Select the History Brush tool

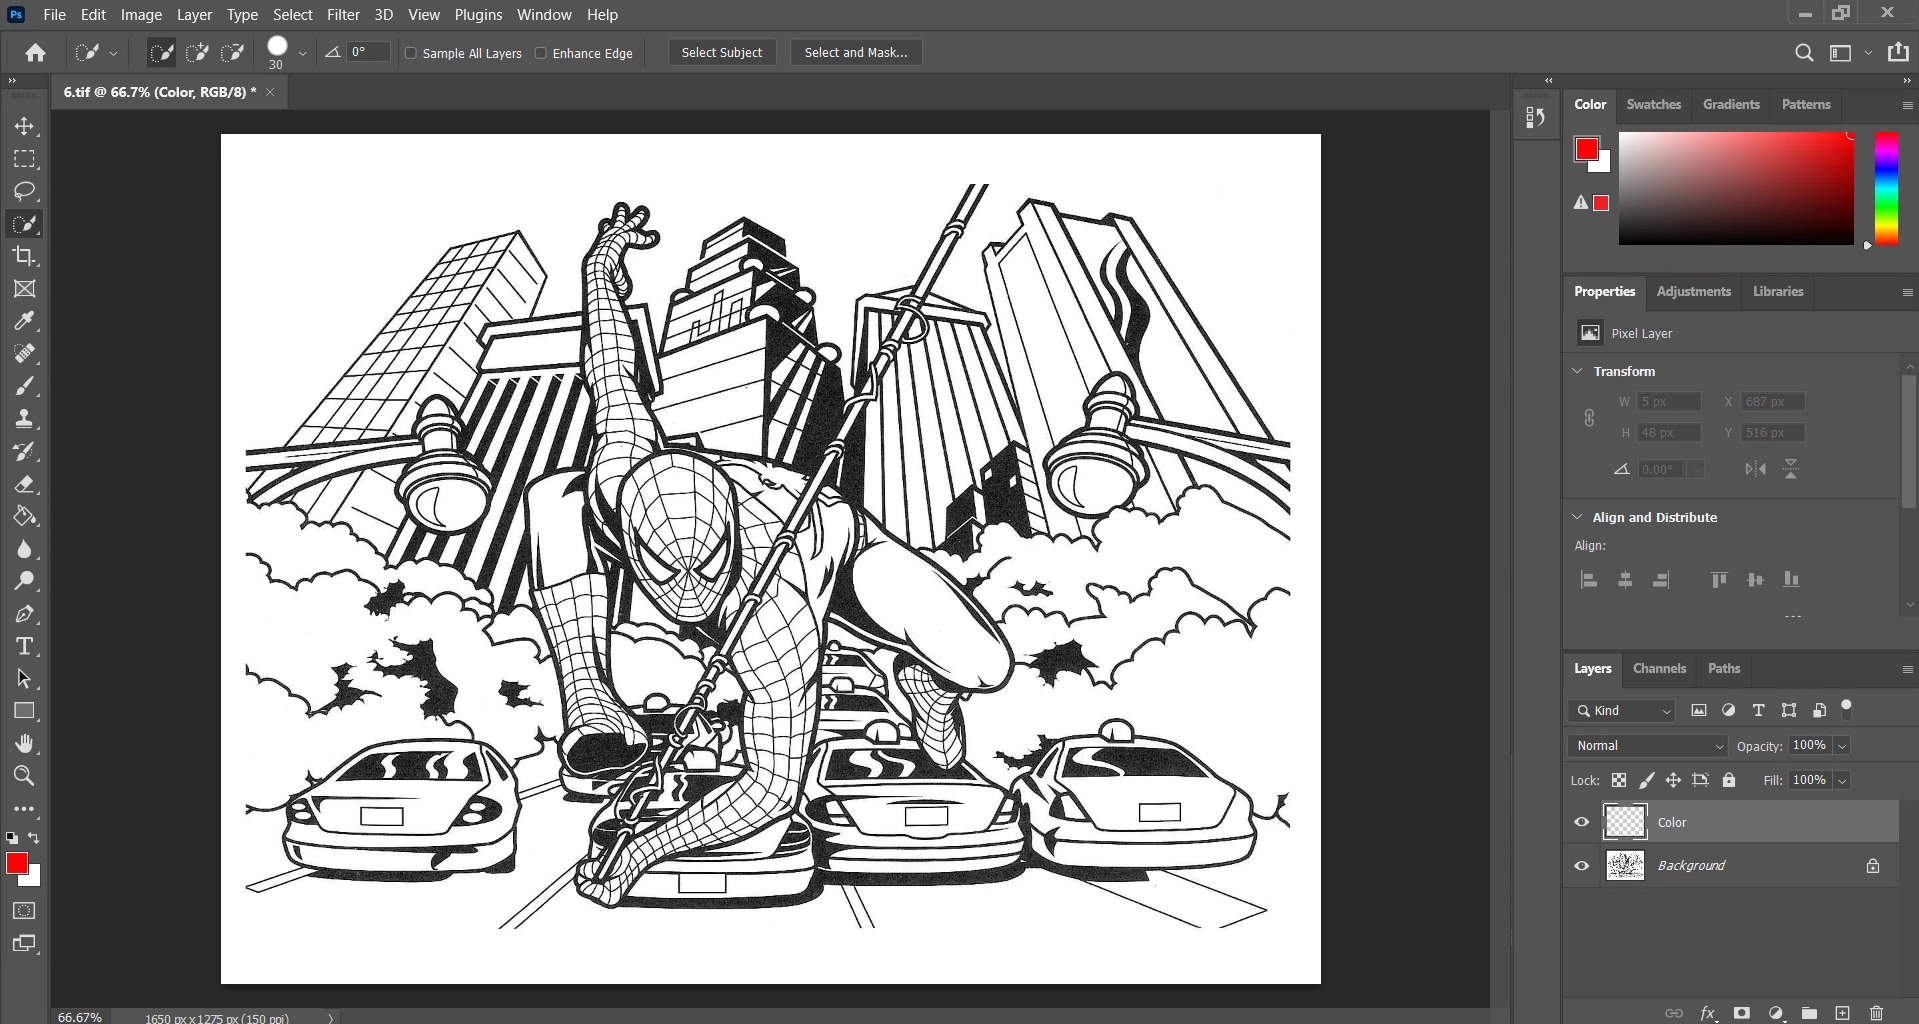(x=24, y=451)
